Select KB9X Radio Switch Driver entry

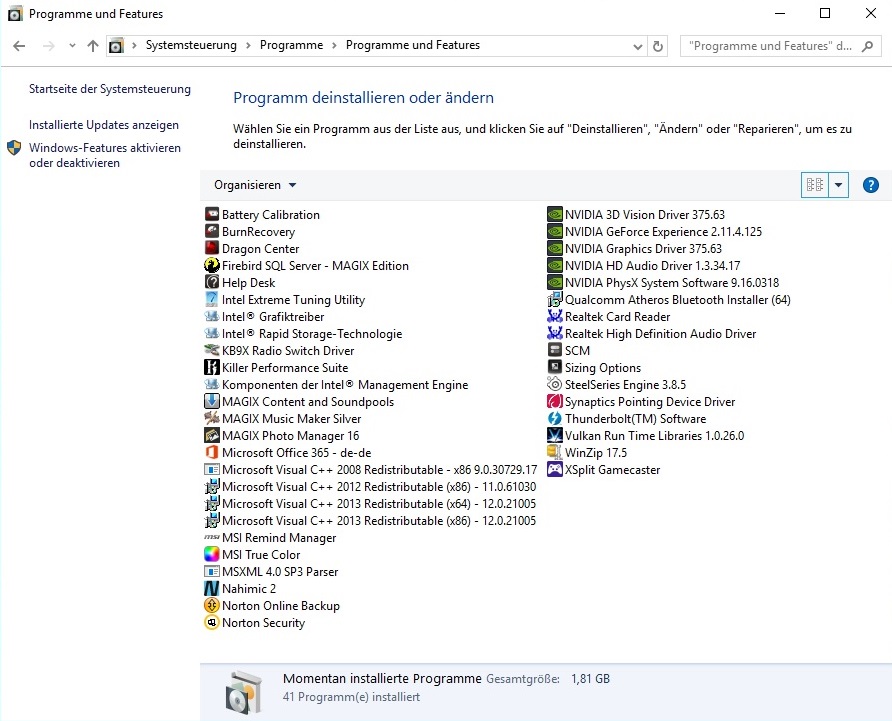(279, 351)
